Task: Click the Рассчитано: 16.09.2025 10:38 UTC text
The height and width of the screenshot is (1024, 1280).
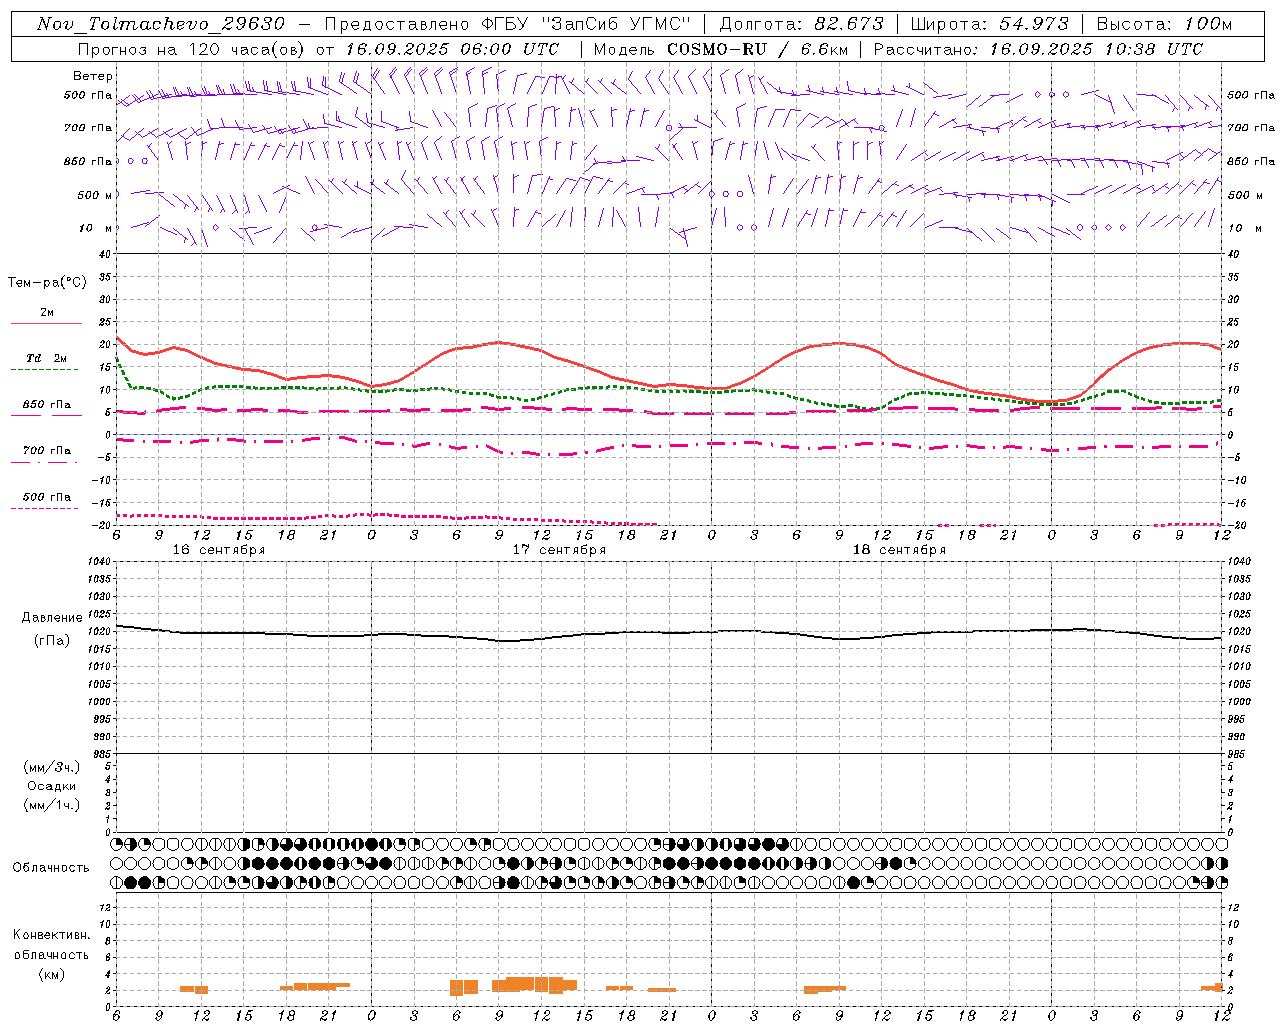Action: coord(1038,49)
